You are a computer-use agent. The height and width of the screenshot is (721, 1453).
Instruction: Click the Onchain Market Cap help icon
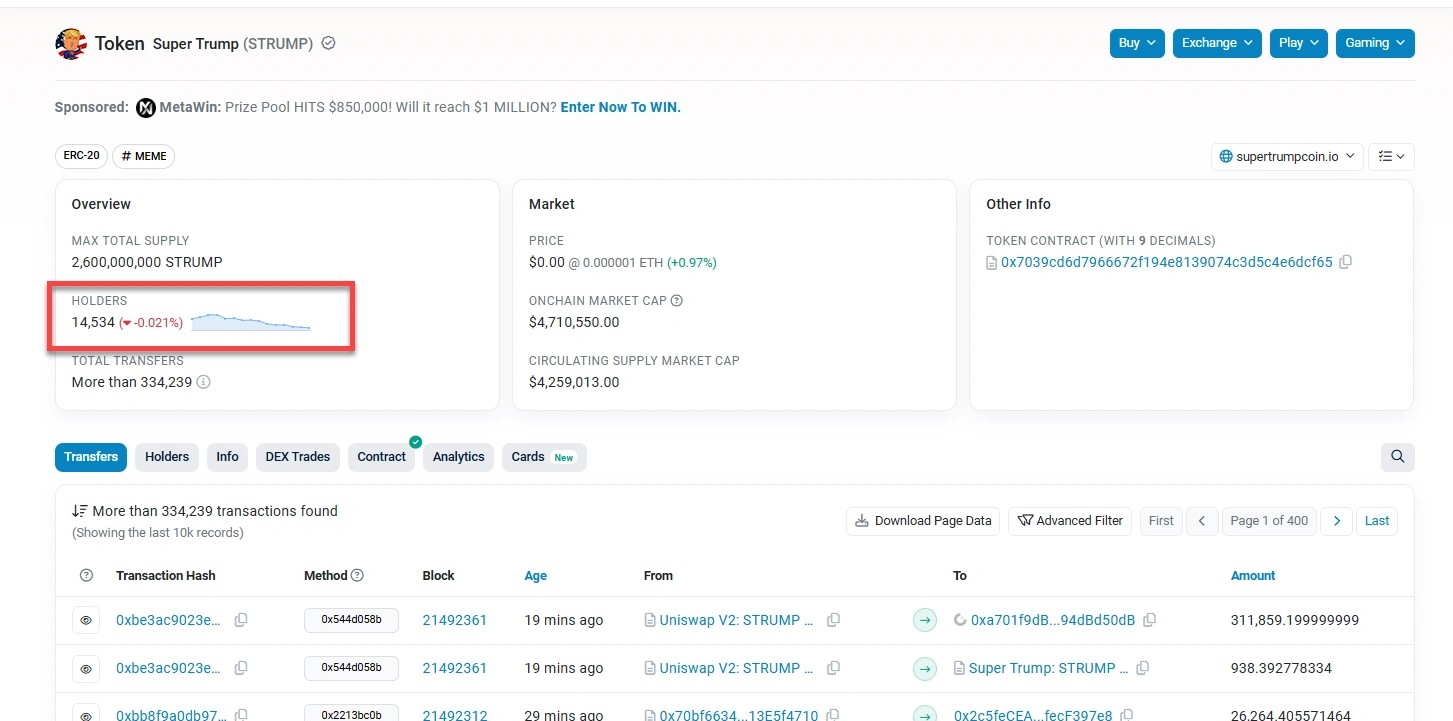coord(677,301)
